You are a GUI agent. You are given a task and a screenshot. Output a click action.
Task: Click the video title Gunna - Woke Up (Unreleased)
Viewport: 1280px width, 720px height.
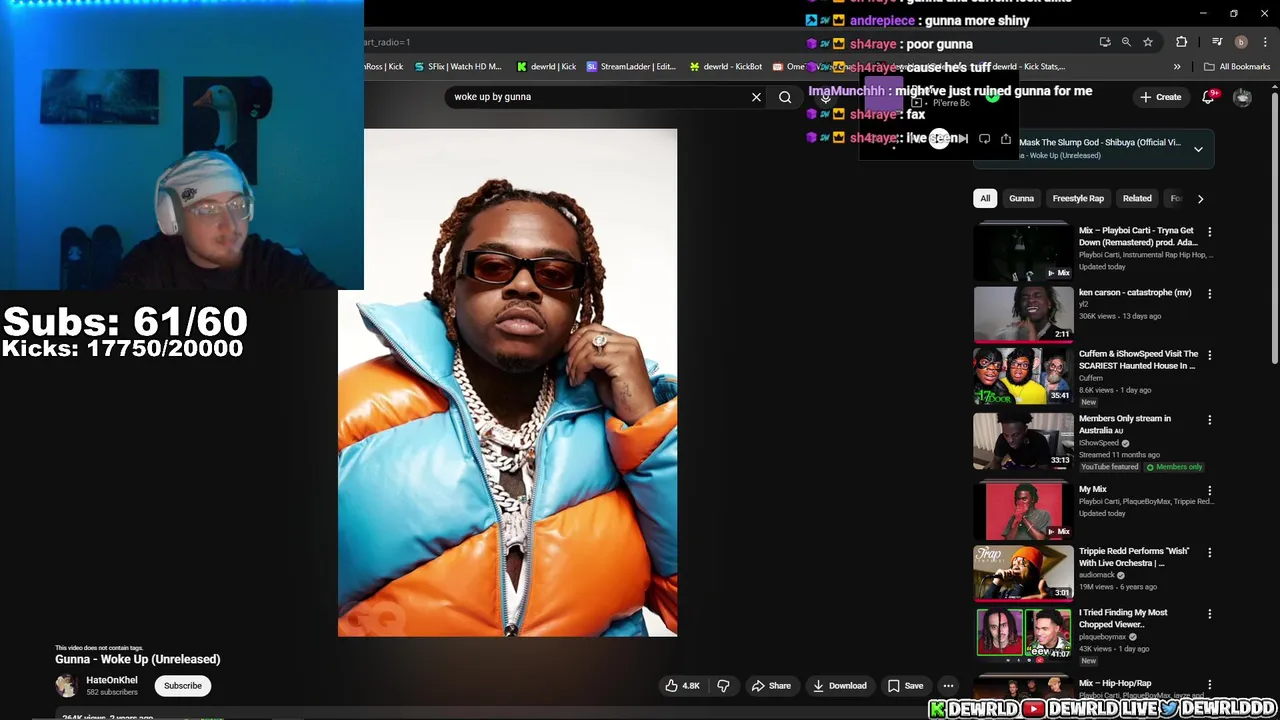(x=138, y=659)
